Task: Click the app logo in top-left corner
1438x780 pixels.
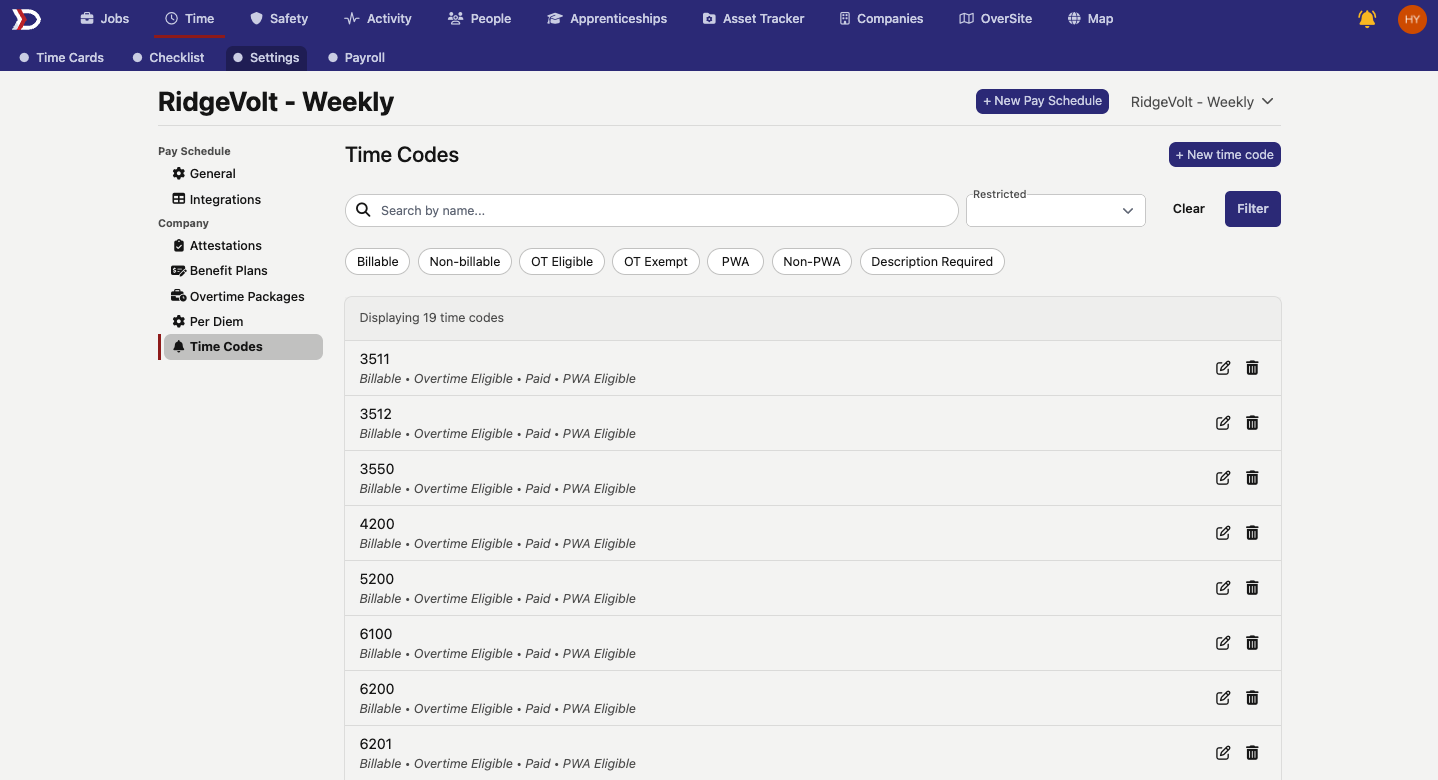Action: click(26, 18)
